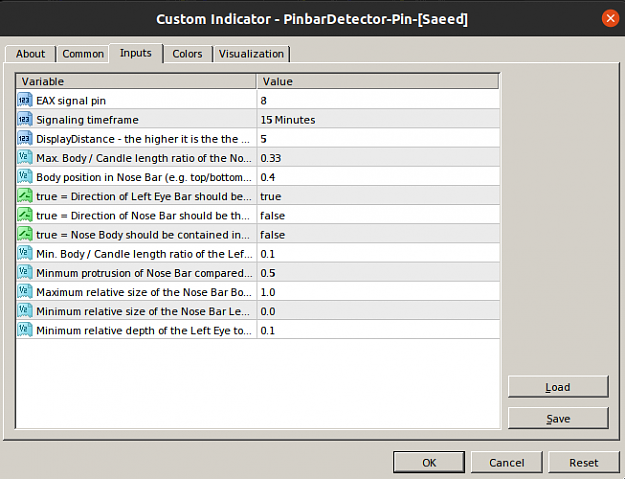Viewport: 625px width, 479px height.
Task: Click the double icon beside Min. Body / Candle length
Action: click(x=24, y=253)
